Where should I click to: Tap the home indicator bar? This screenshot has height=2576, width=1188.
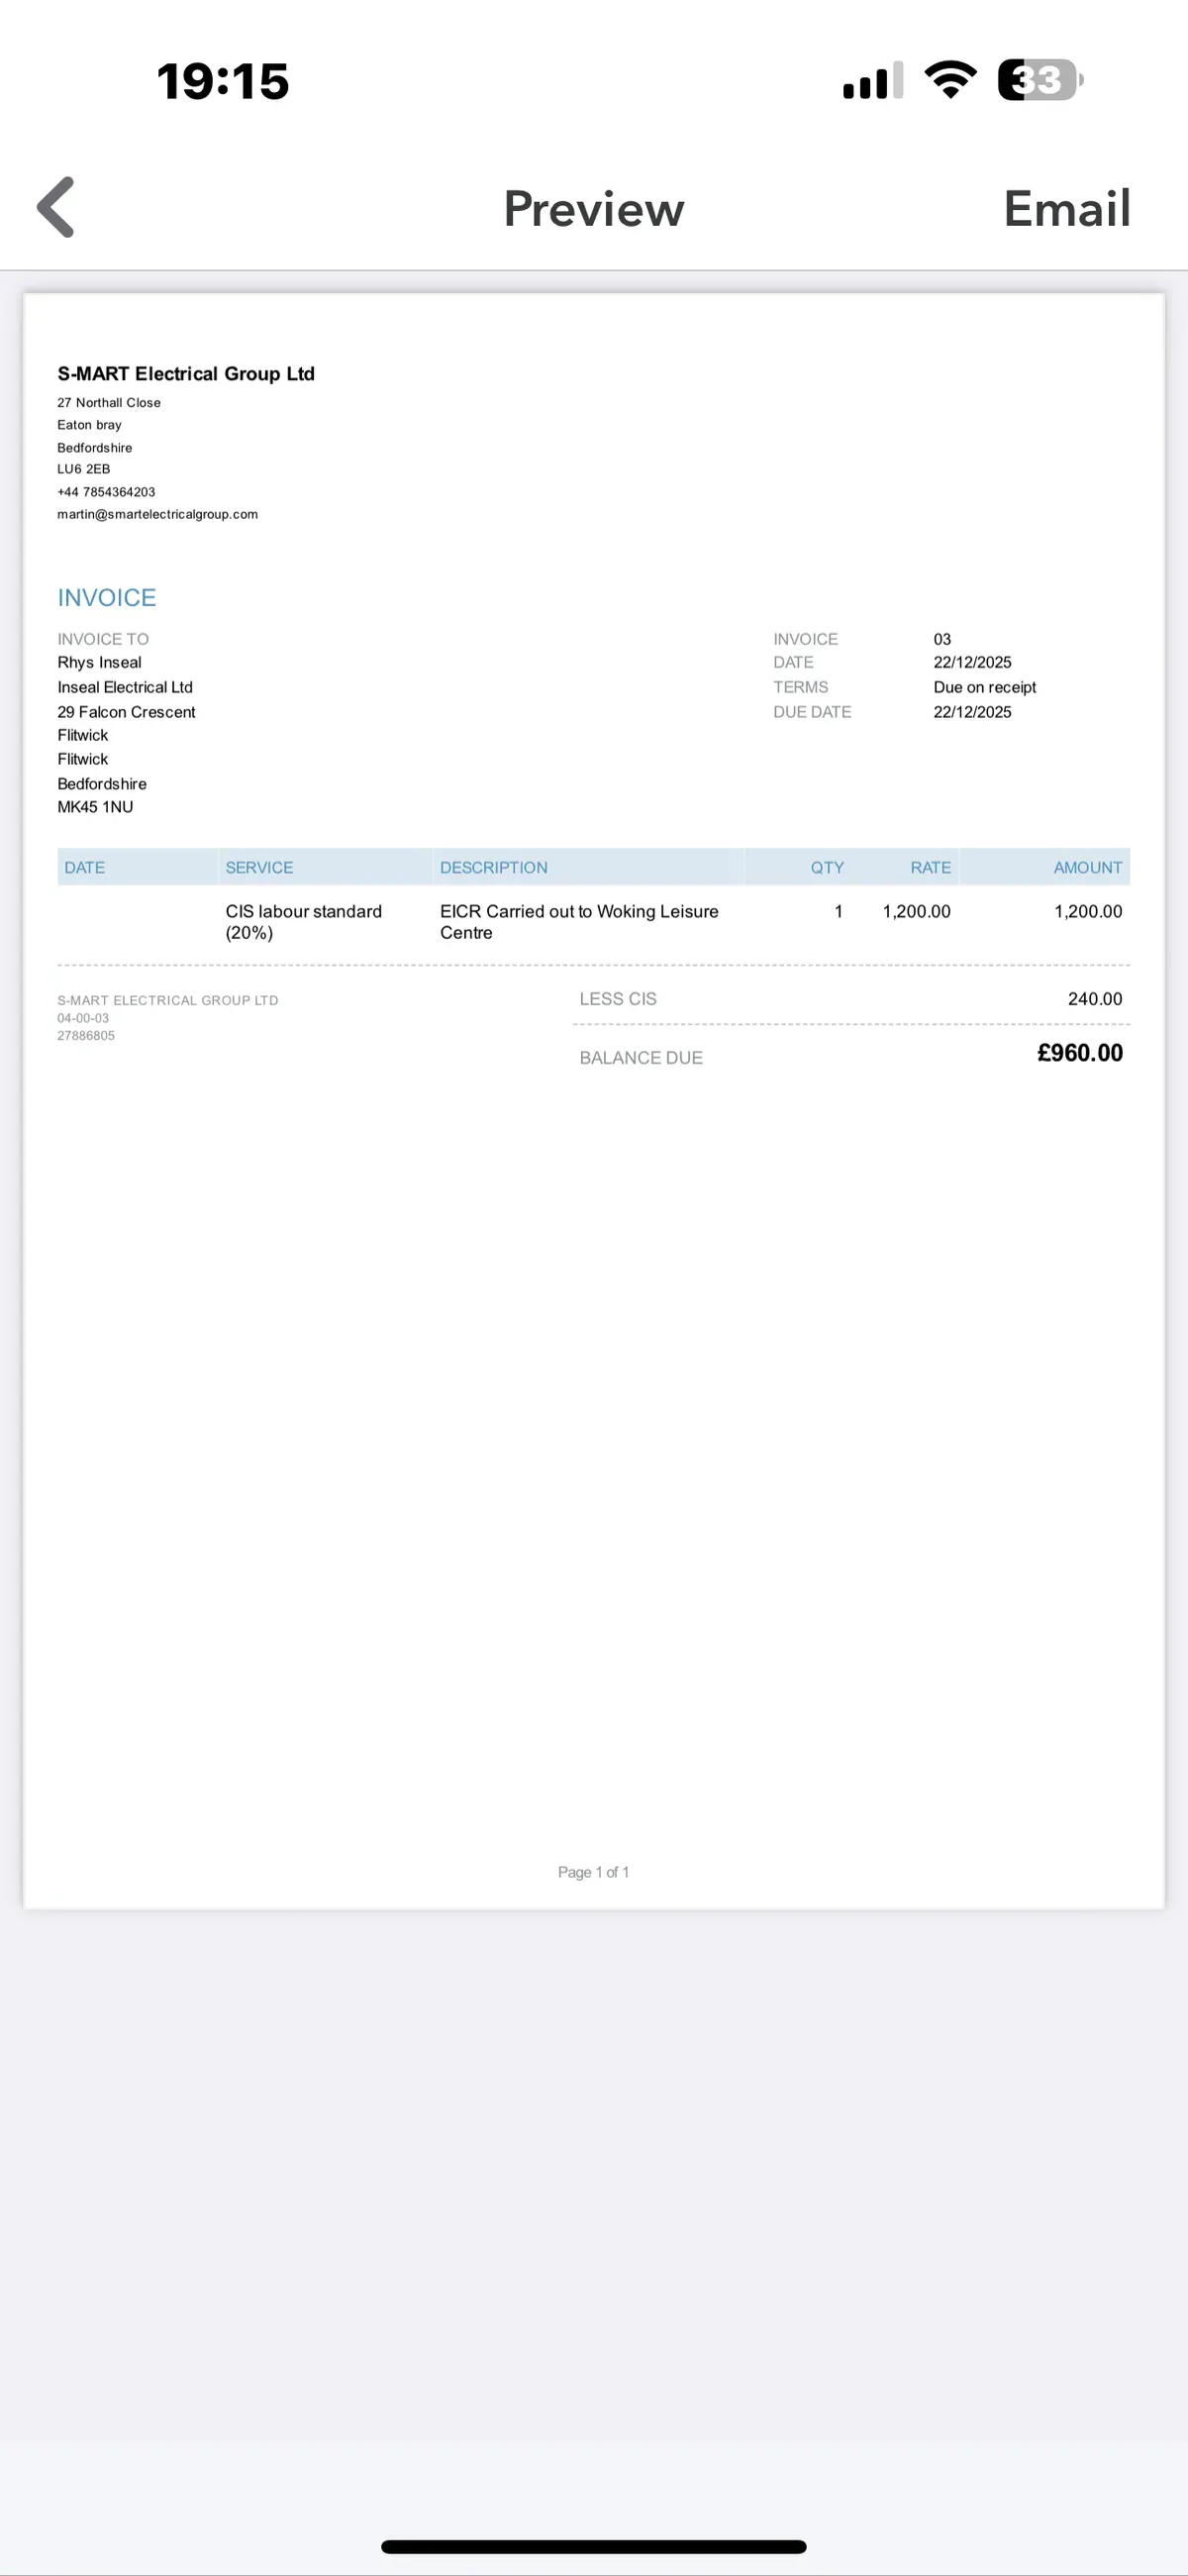click(x=594, y=2546)
